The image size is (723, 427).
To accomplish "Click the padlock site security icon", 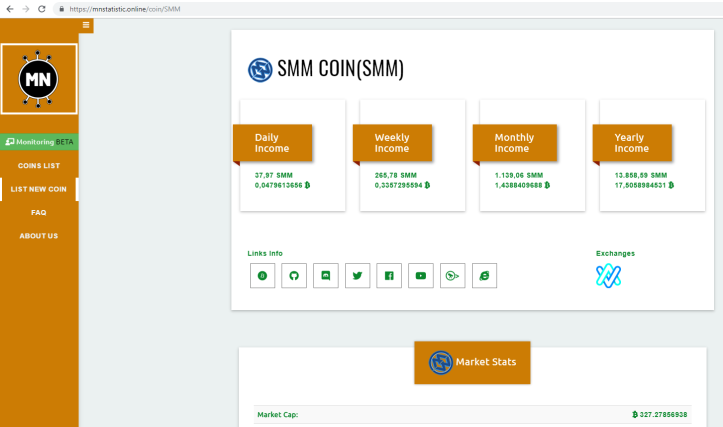I will [61, 9].
